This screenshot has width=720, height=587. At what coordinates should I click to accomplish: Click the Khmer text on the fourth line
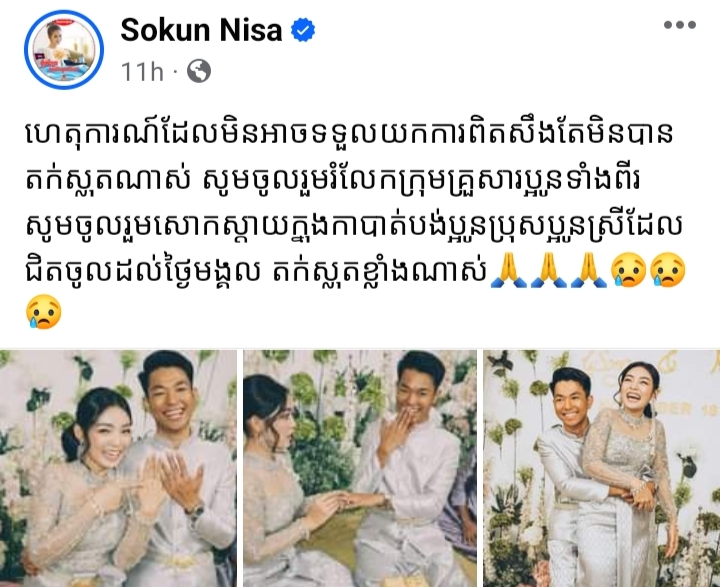[256, 272]
